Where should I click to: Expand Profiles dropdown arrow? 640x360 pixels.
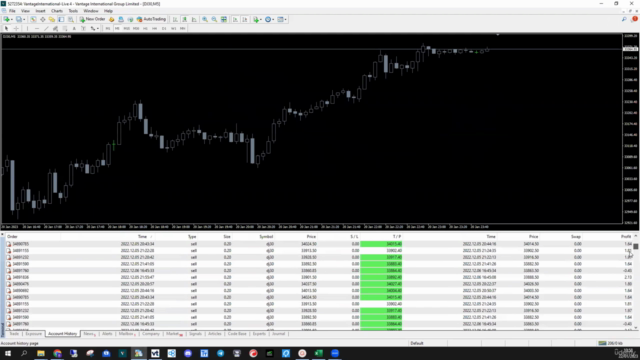coord(24,19)
